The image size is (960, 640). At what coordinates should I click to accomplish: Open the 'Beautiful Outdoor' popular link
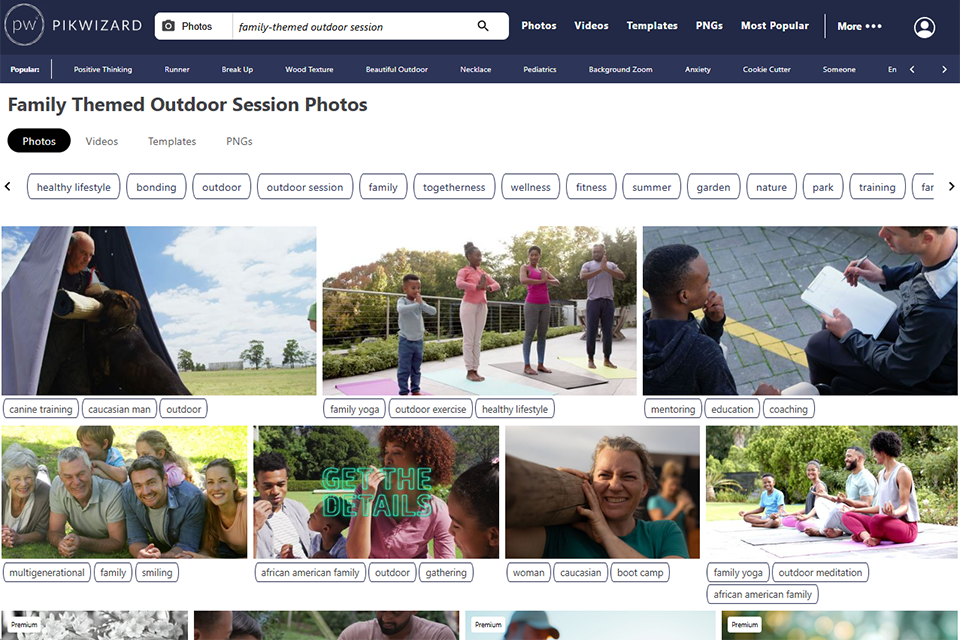pyautogui.click(x=397, y=69)
